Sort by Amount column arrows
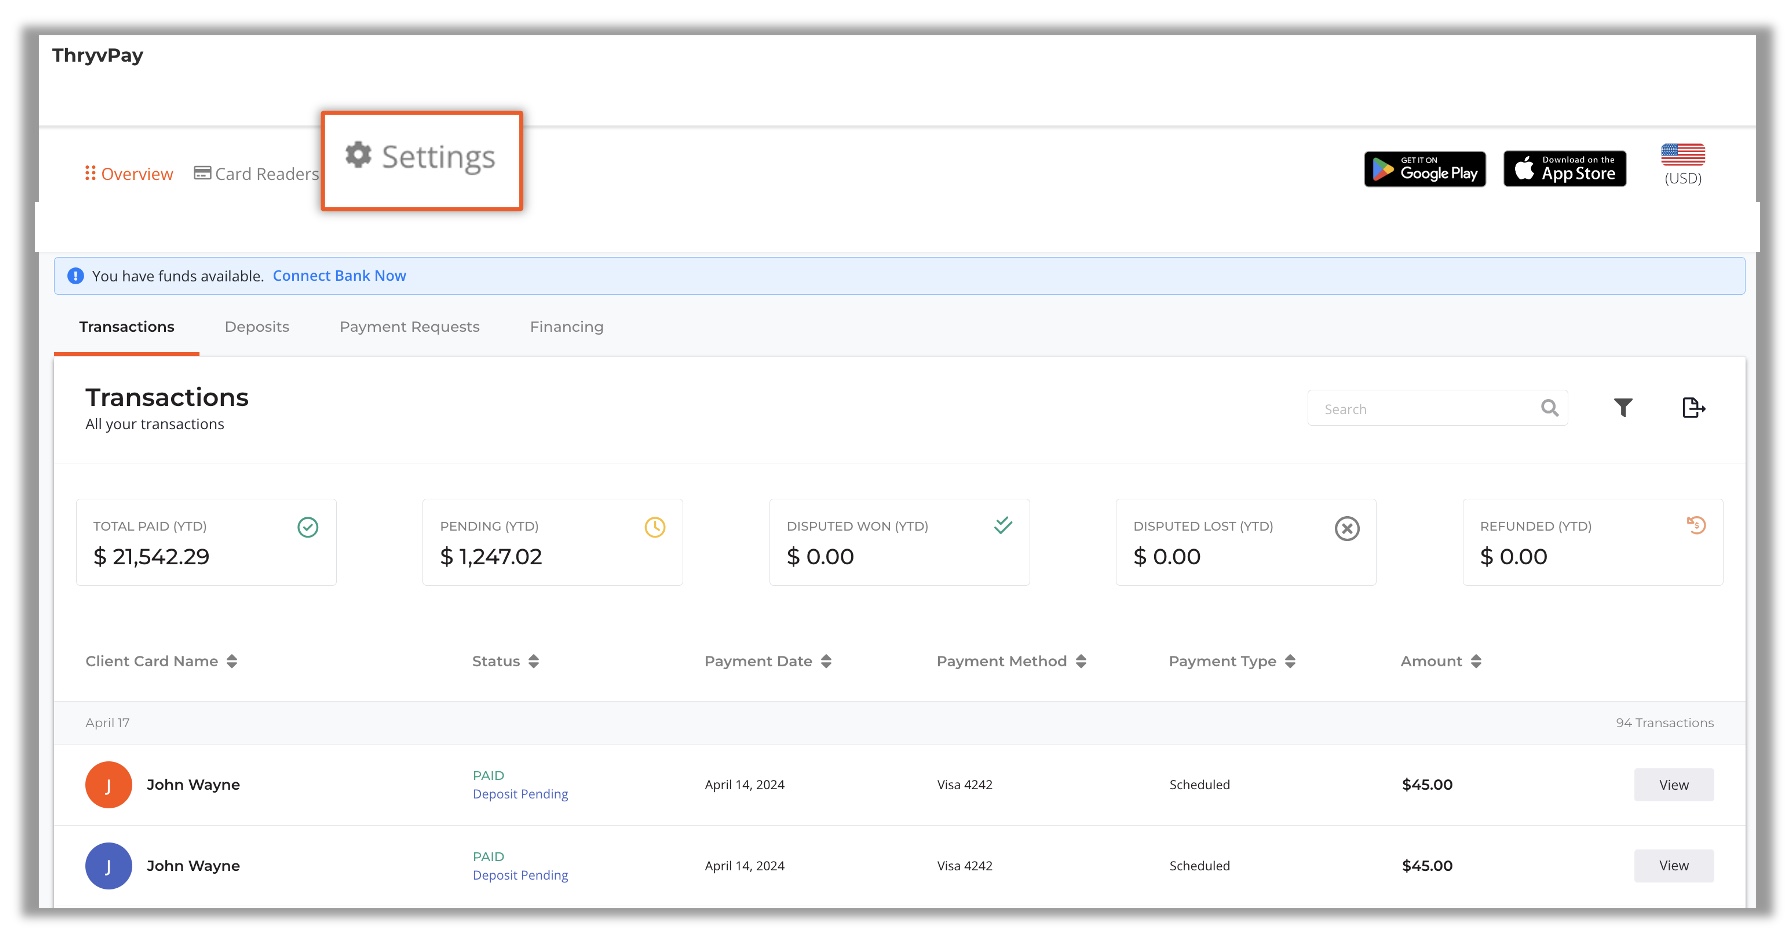 click(x=1476, y=661)
